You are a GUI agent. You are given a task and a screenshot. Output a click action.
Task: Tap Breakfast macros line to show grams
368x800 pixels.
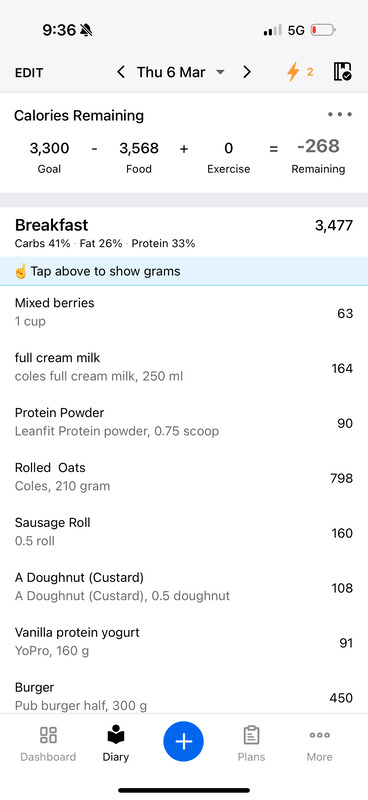(x=105, y=244)
